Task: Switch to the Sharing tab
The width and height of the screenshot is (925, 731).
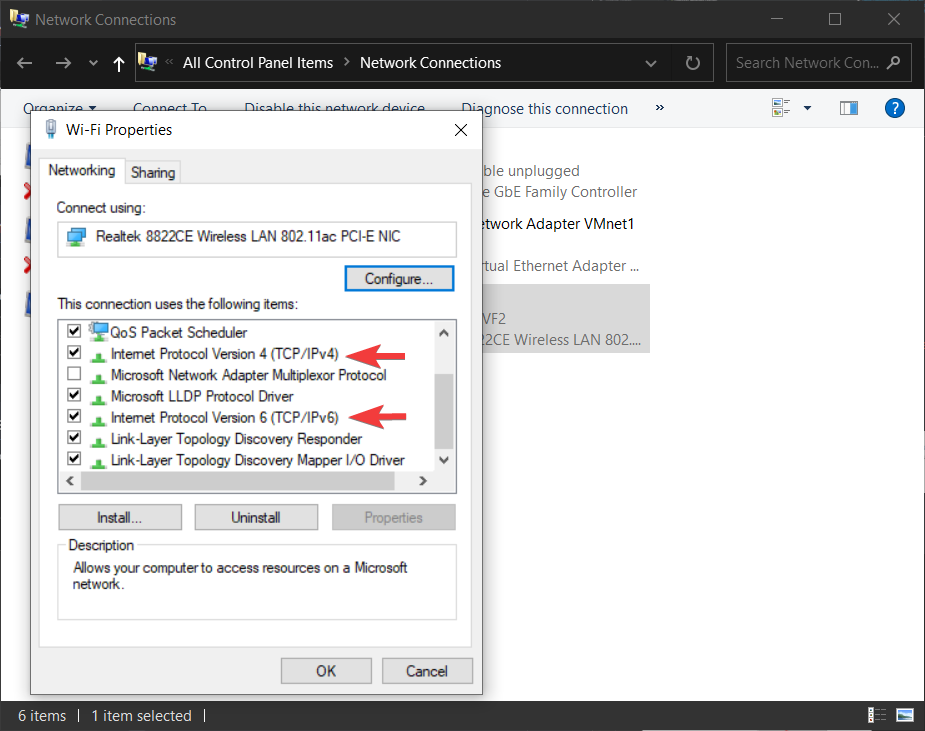Action: tap(153, 172)
